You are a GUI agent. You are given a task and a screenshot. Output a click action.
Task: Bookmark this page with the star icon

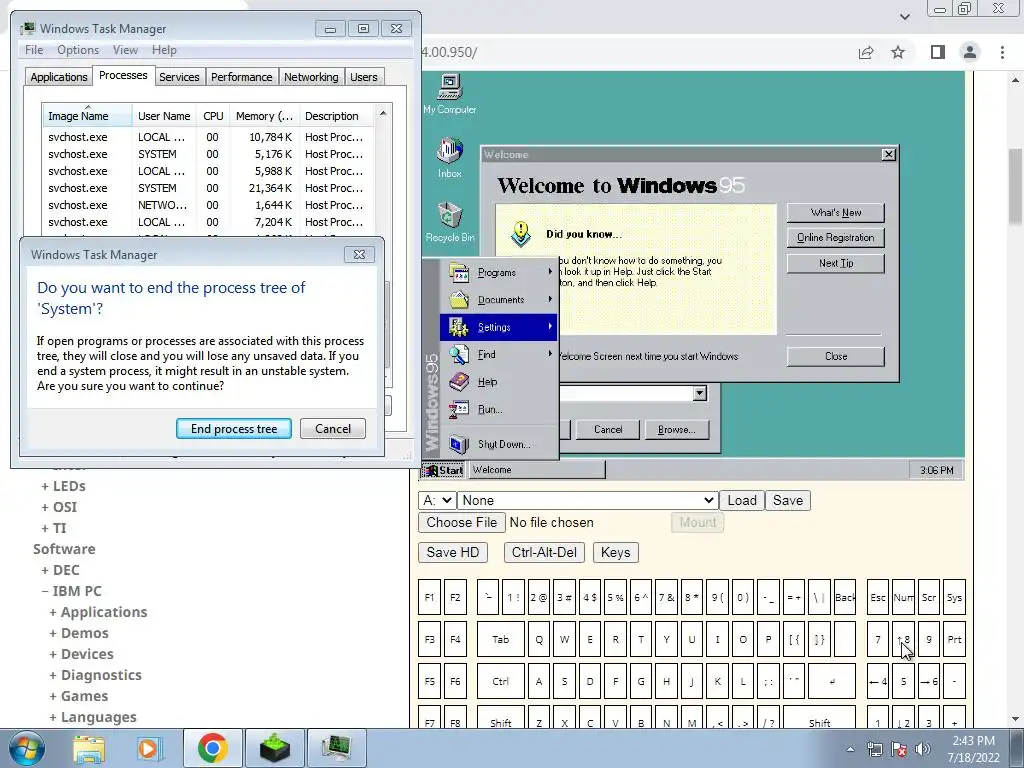coord(898,52)
